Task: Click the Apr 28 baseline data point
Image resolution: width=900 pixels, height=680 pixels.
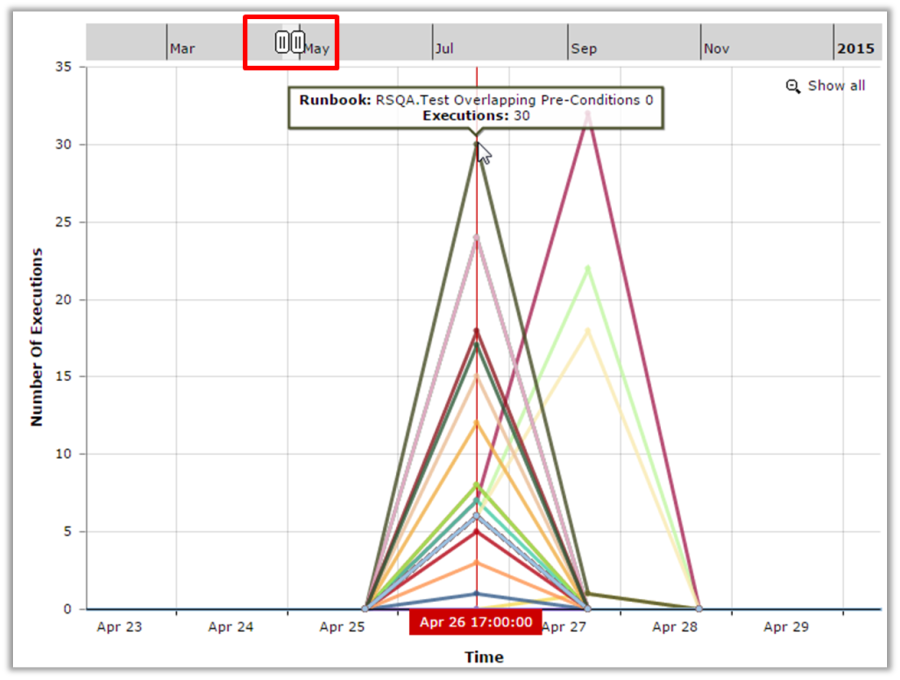Action: 698,608
